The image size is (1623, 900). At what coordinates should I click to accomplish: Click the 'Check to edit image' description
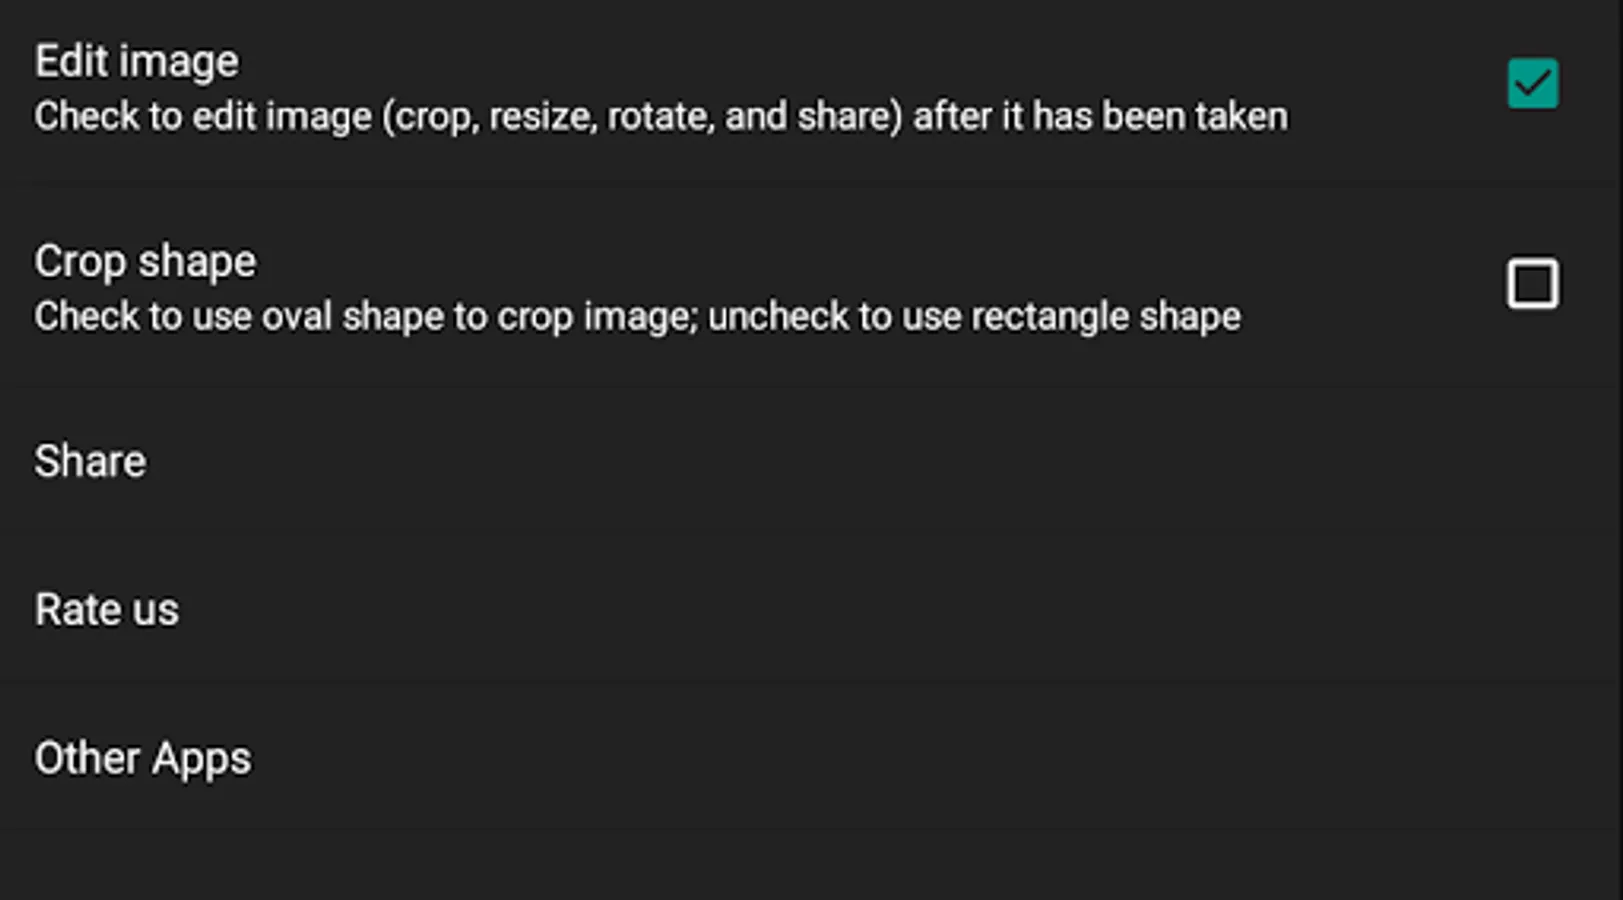tap(660, 117)
